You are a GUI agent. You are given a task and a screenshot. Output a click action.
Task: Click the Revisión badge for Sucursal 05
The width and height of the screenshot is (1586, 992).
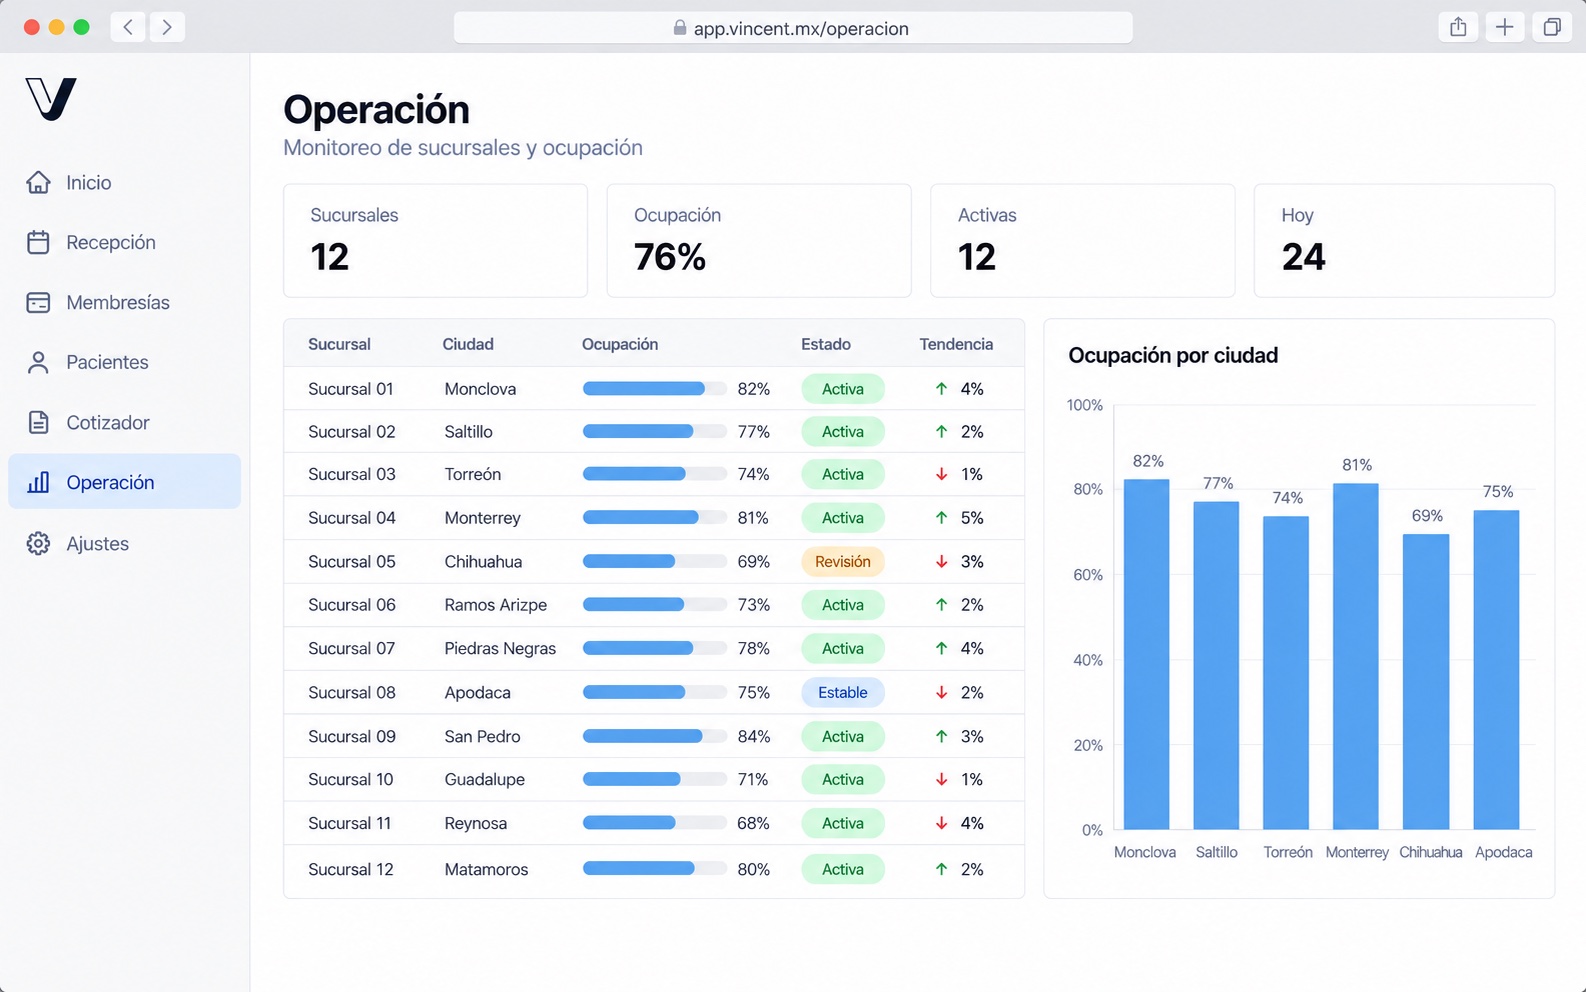tap(843, 561)
